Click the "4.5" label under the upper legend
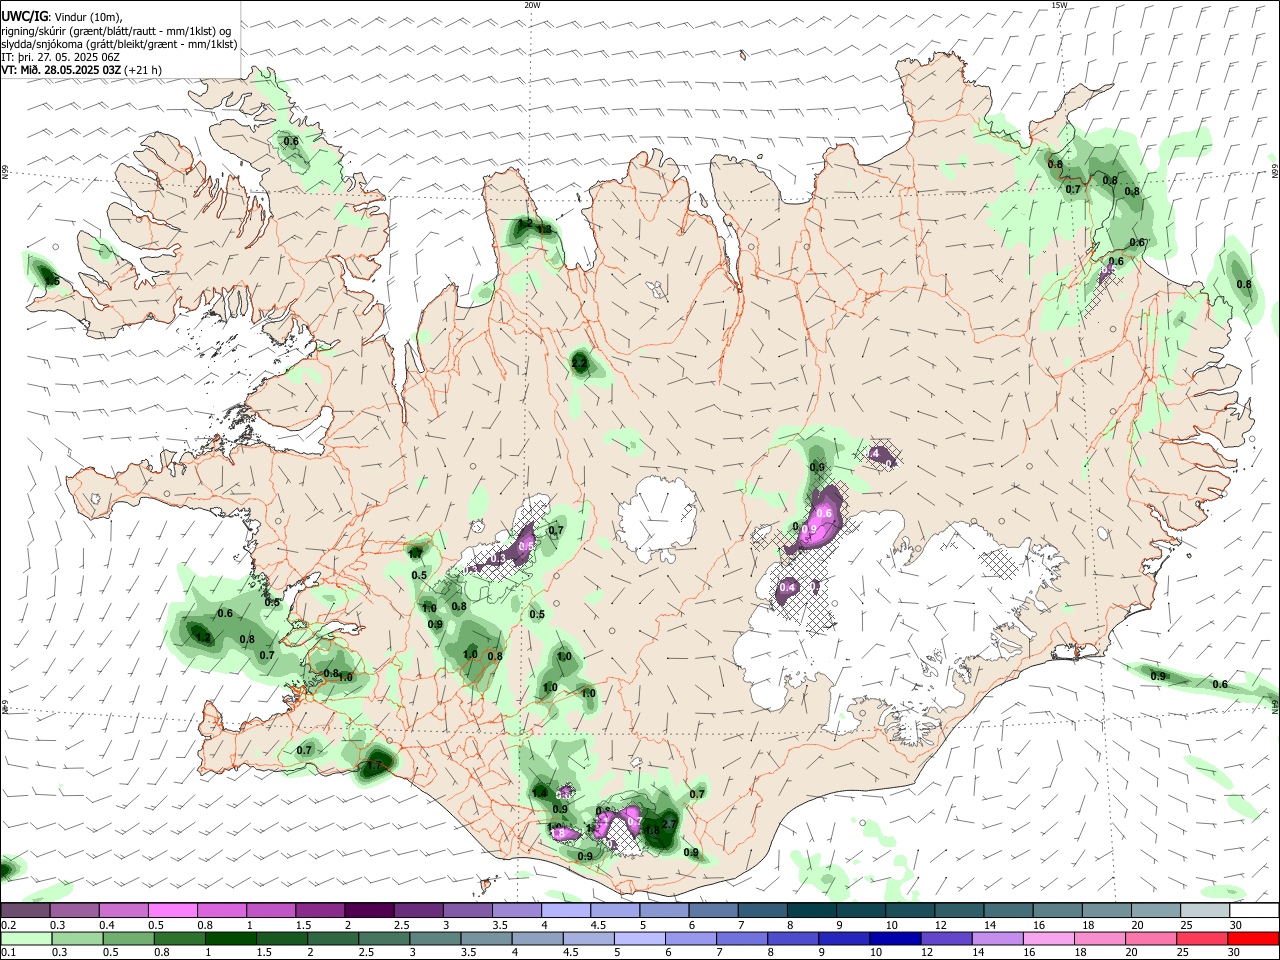 coord(598,925)
